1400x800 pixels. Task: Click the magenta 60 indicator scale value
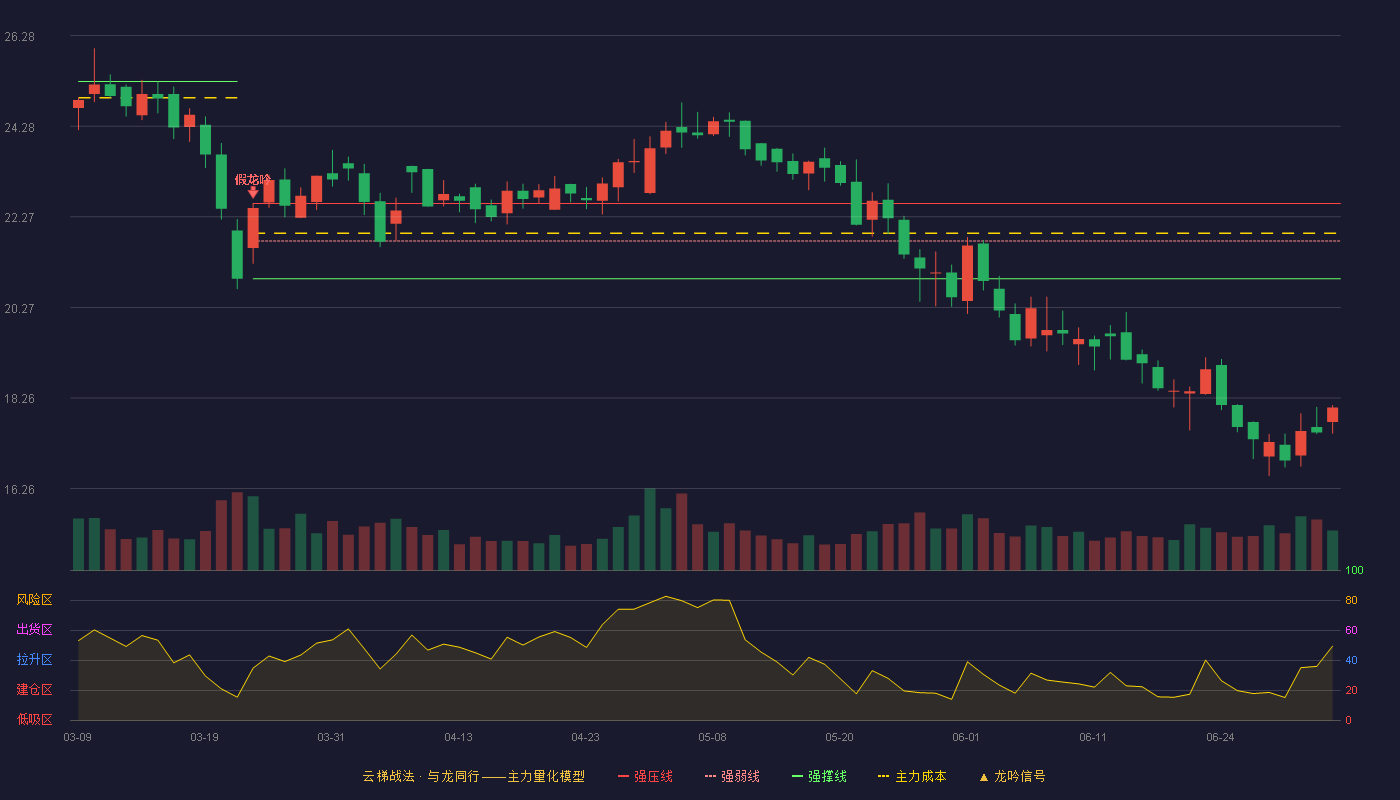pyautogui.click(x=1351, y=630)
